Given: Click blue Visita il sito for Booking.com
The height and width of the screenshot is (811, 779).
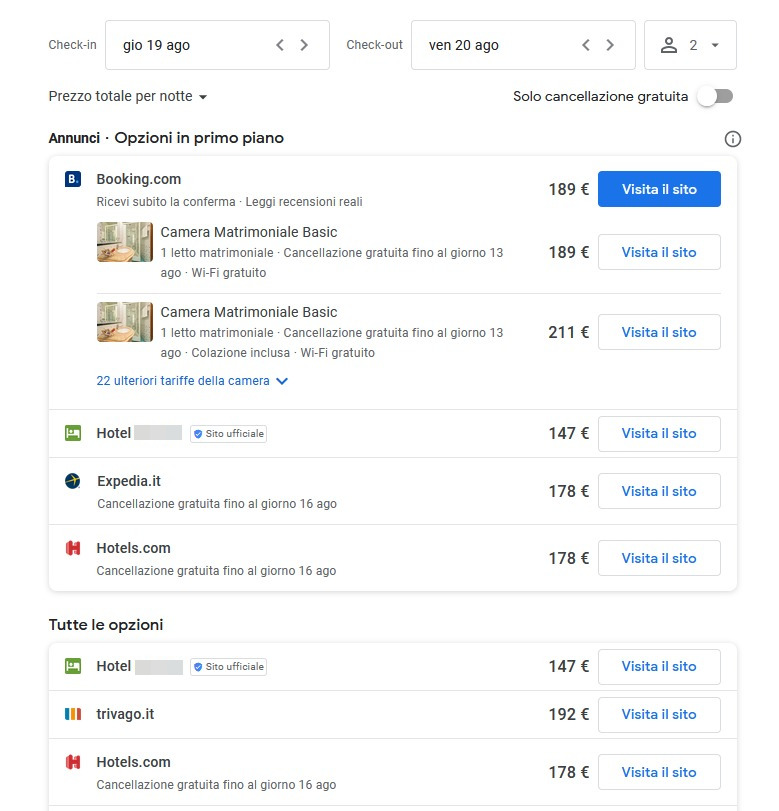Looking at the screenshot, I should point(659,189).
